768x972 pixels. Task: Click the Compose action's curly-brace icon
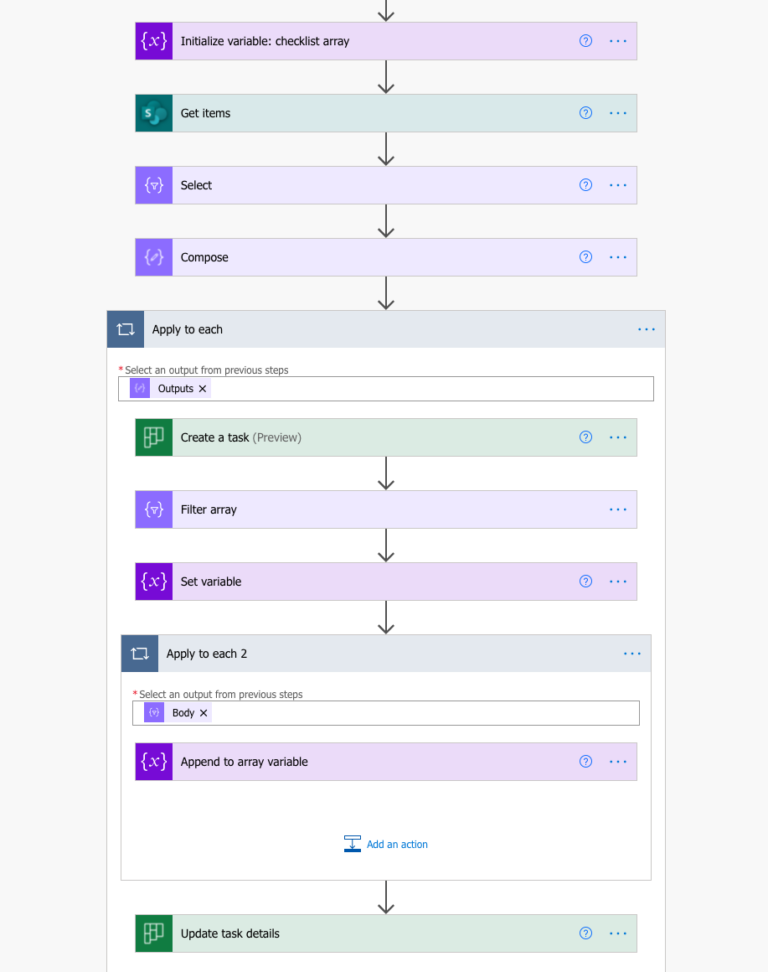(154, 257)
